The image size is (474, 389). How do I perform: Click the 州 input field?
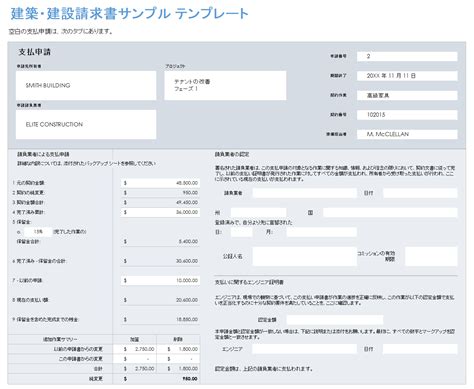point(258,212)
